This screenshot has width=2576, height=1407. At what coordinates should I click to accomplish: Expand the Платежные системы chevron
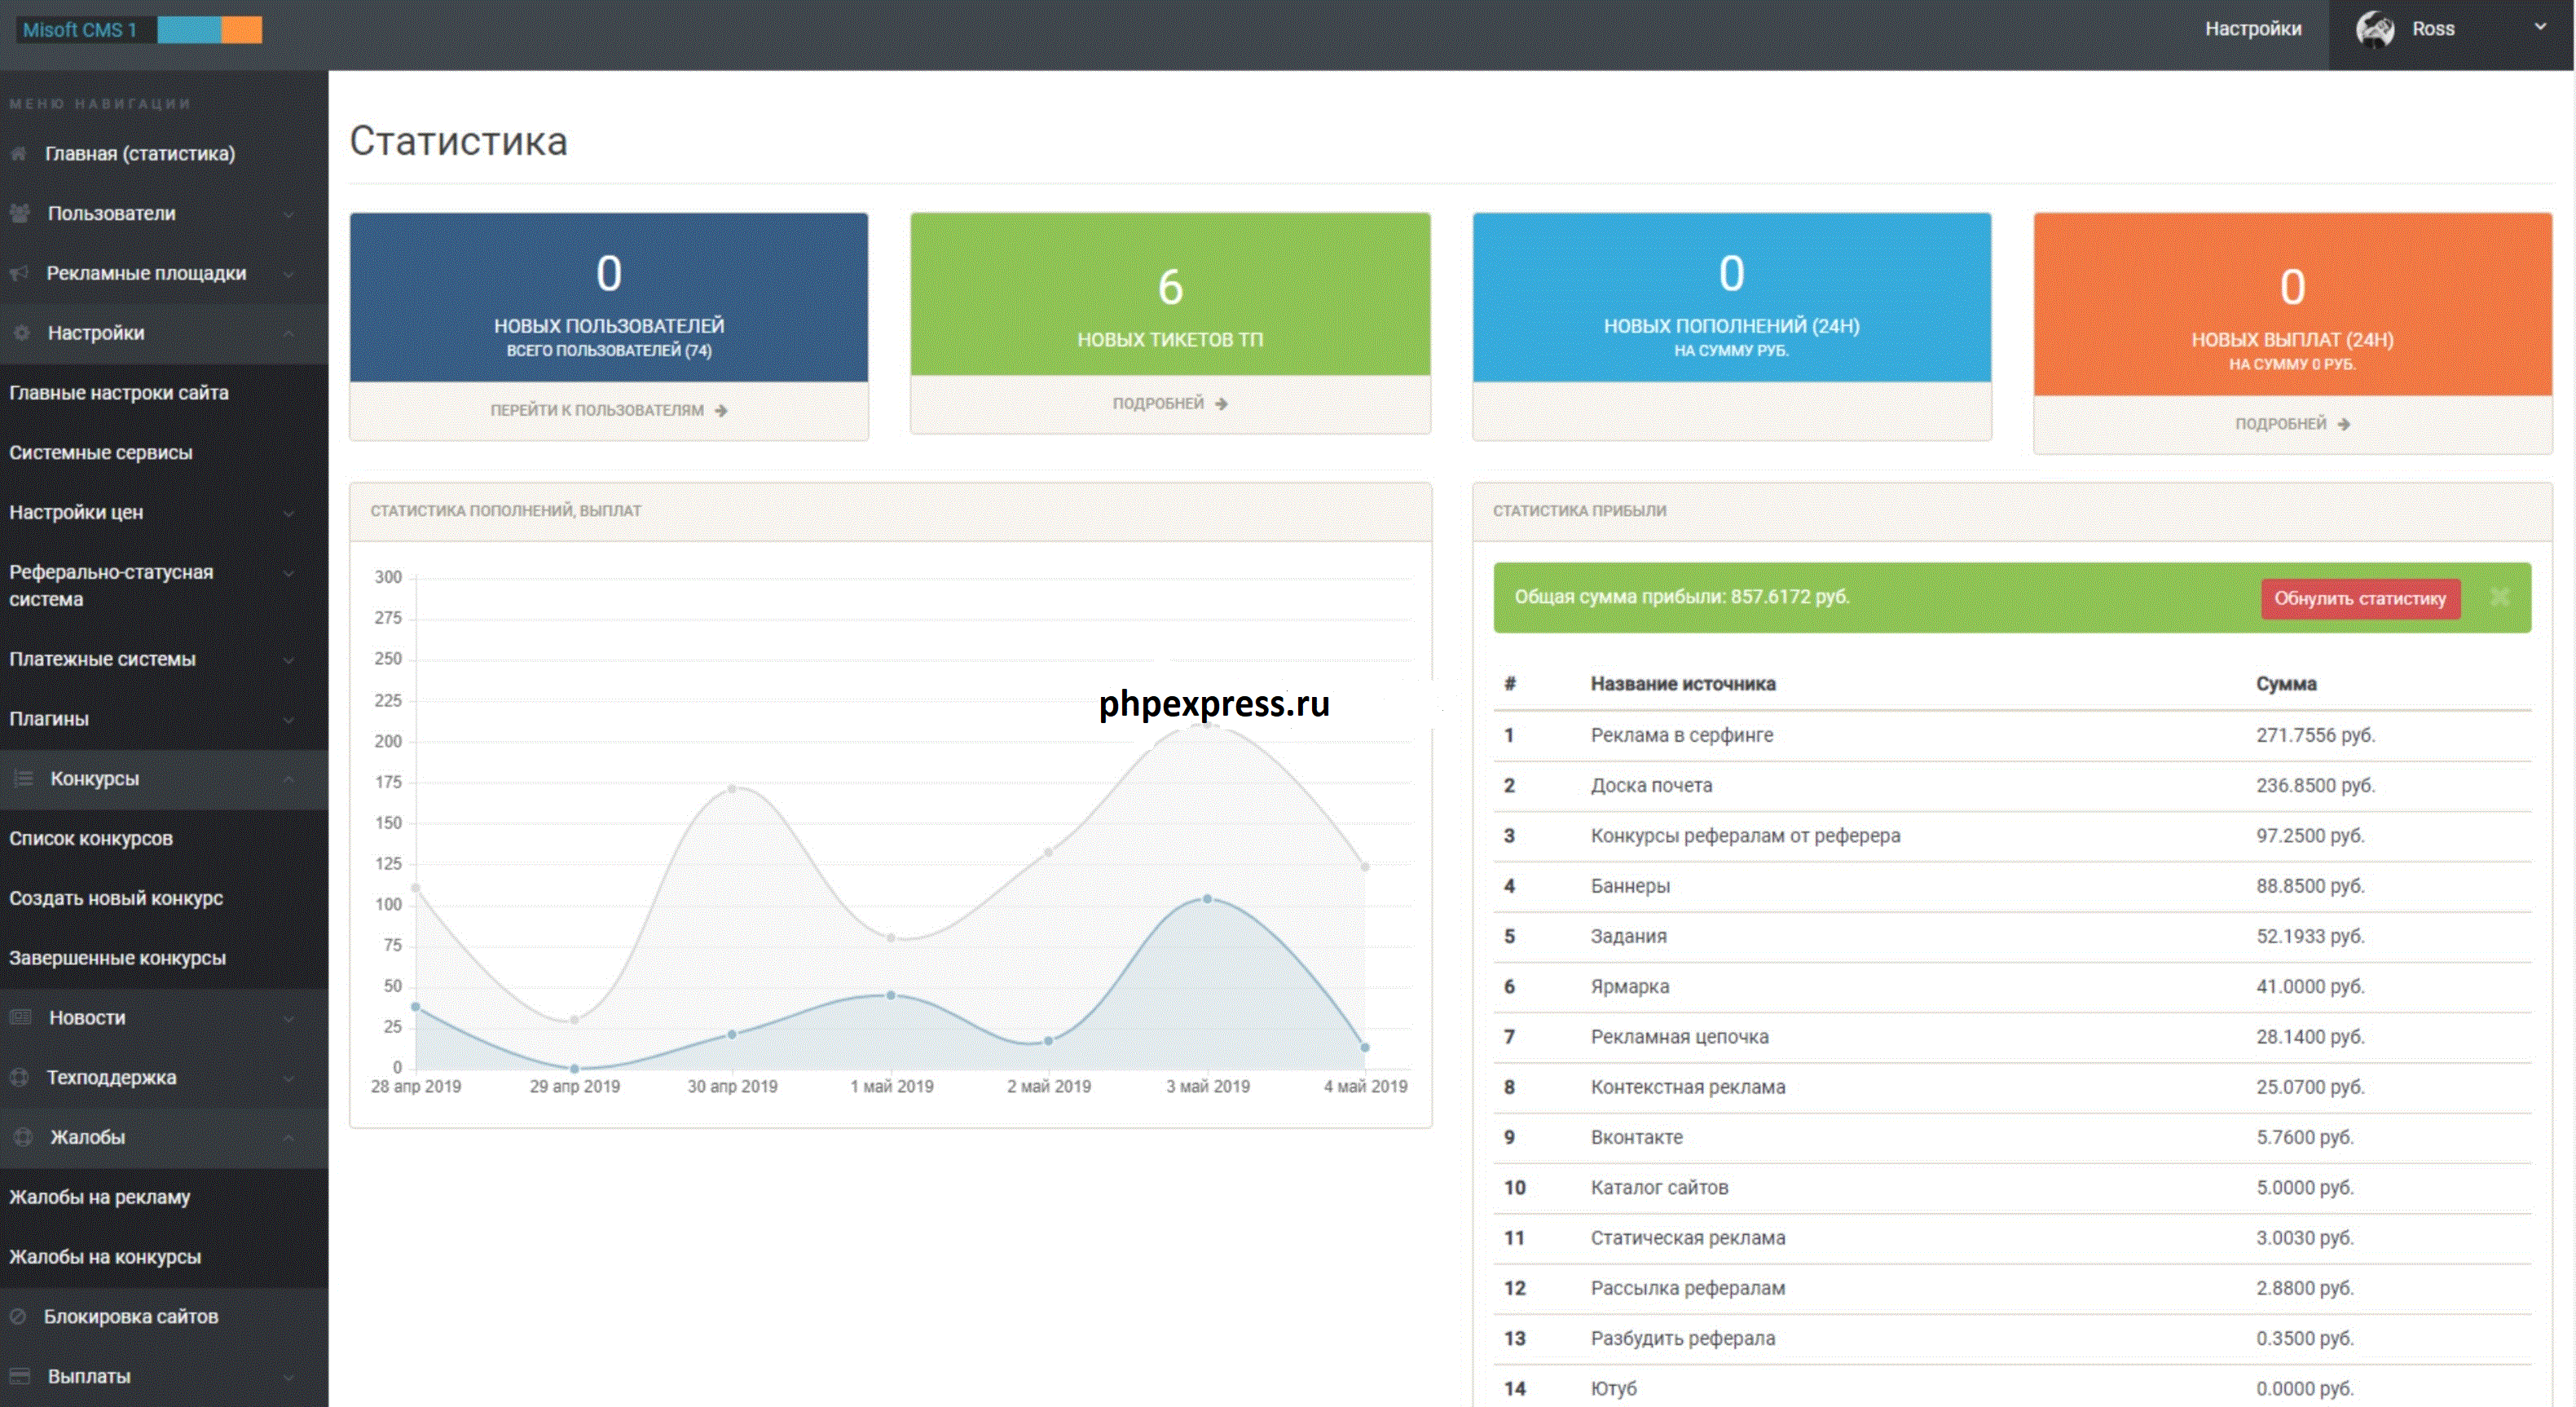click(289, 660)
